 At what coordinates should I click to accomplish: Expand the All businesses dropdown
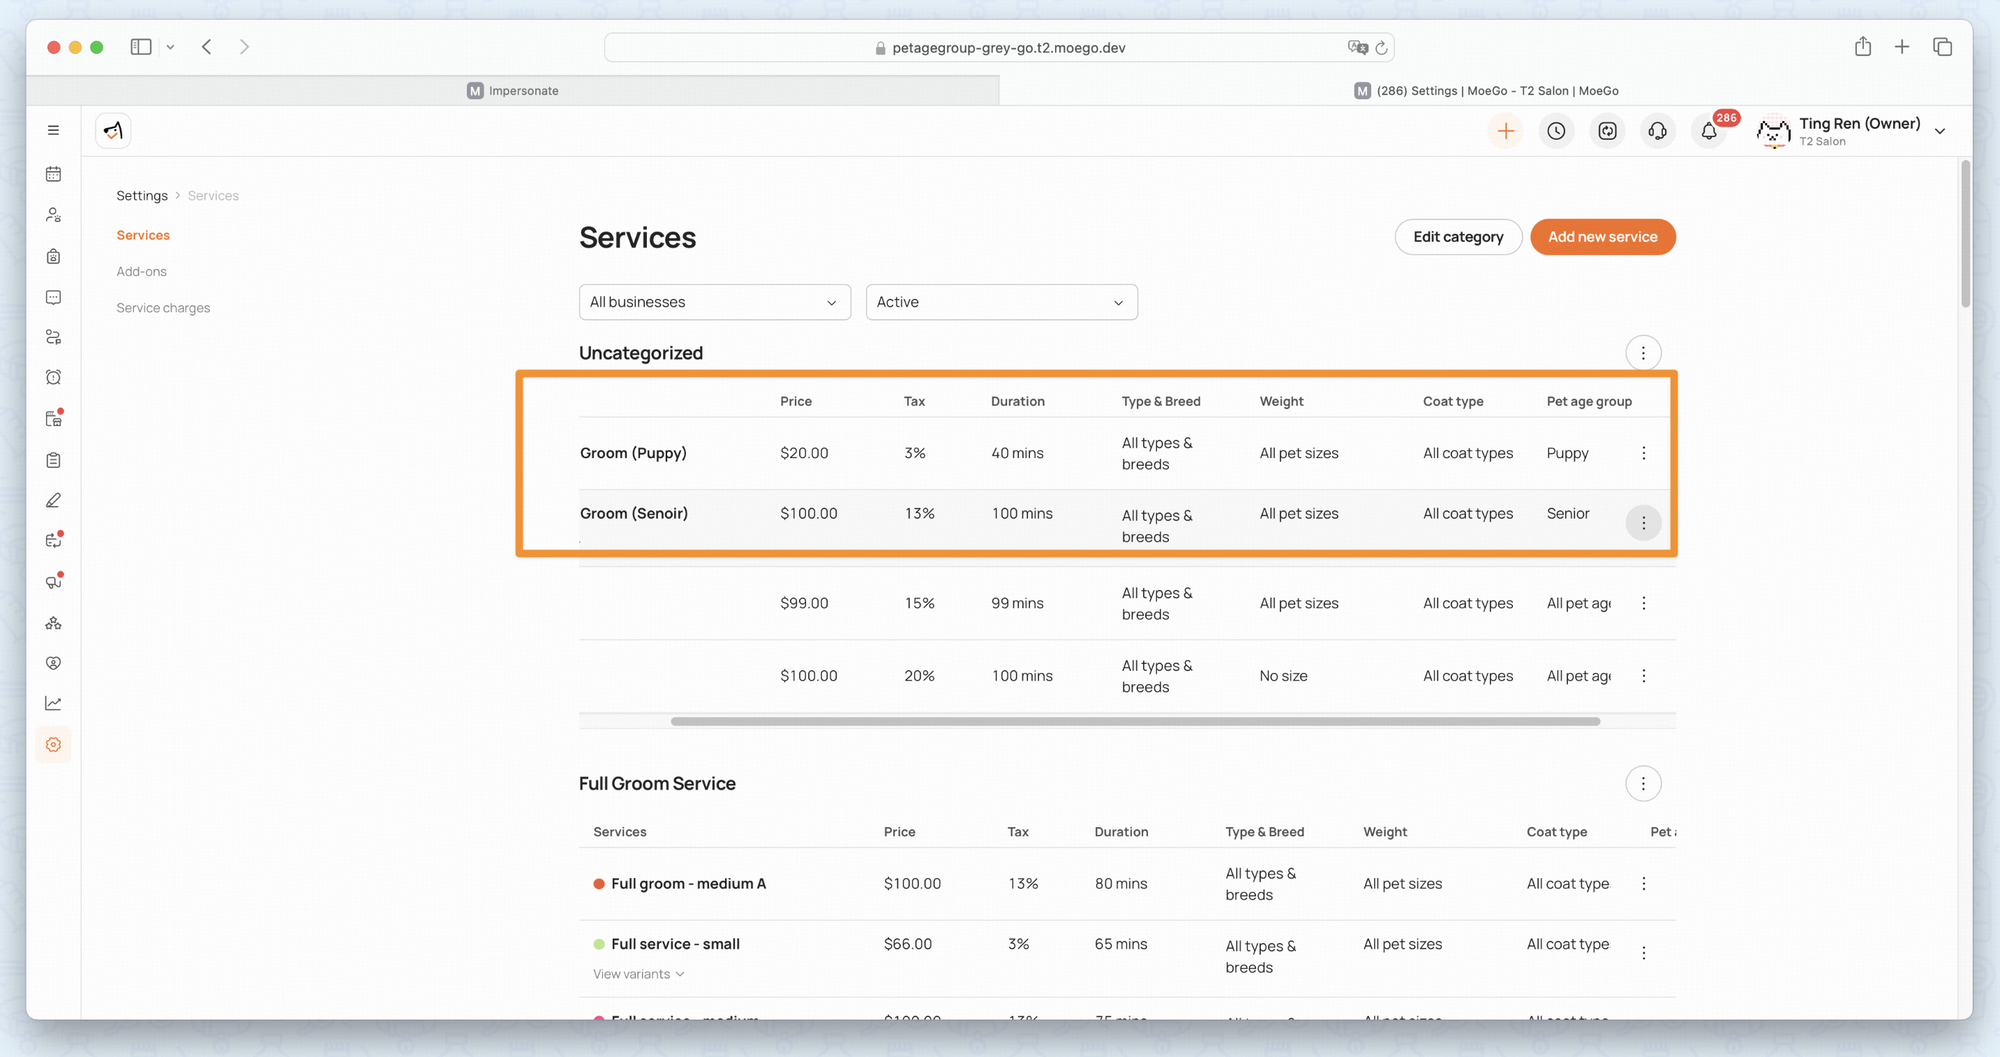click(x=714, y=302)
